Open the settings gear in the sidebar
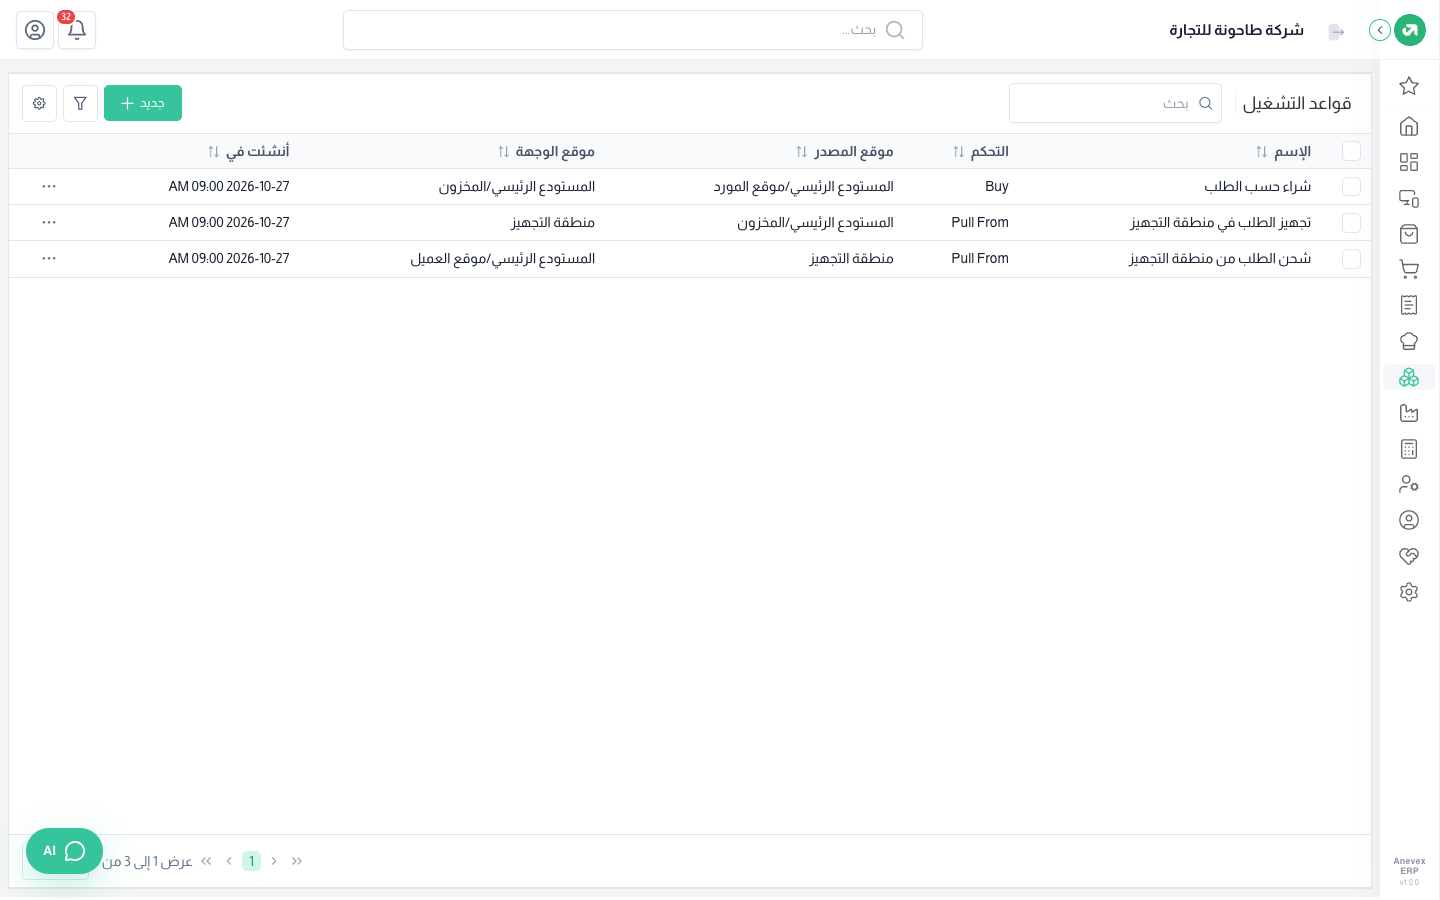The image size is (1440, 900). click(1409, 592)
